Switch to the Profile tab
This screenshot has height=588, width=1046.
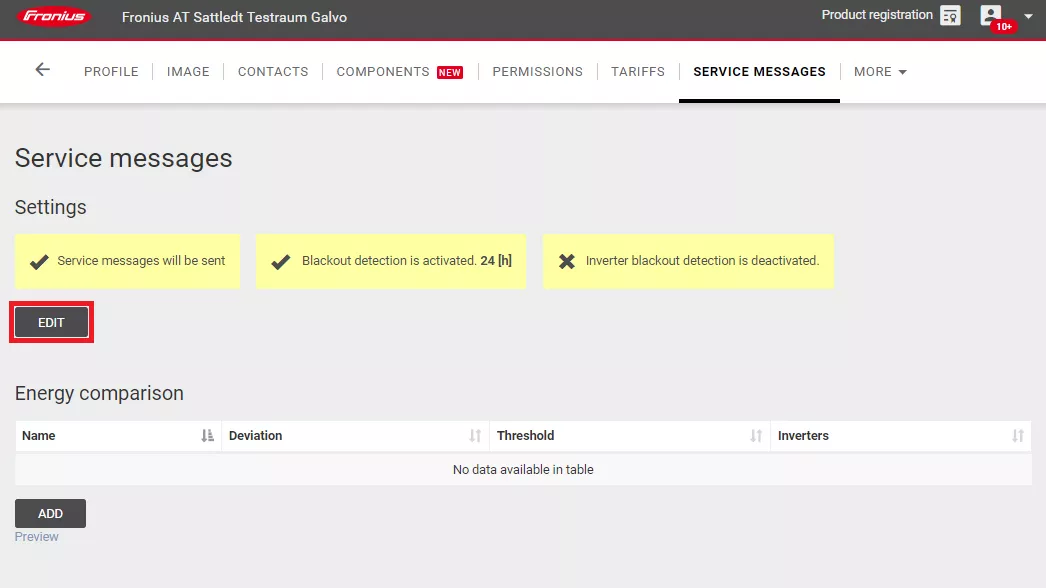click(111, 71)
